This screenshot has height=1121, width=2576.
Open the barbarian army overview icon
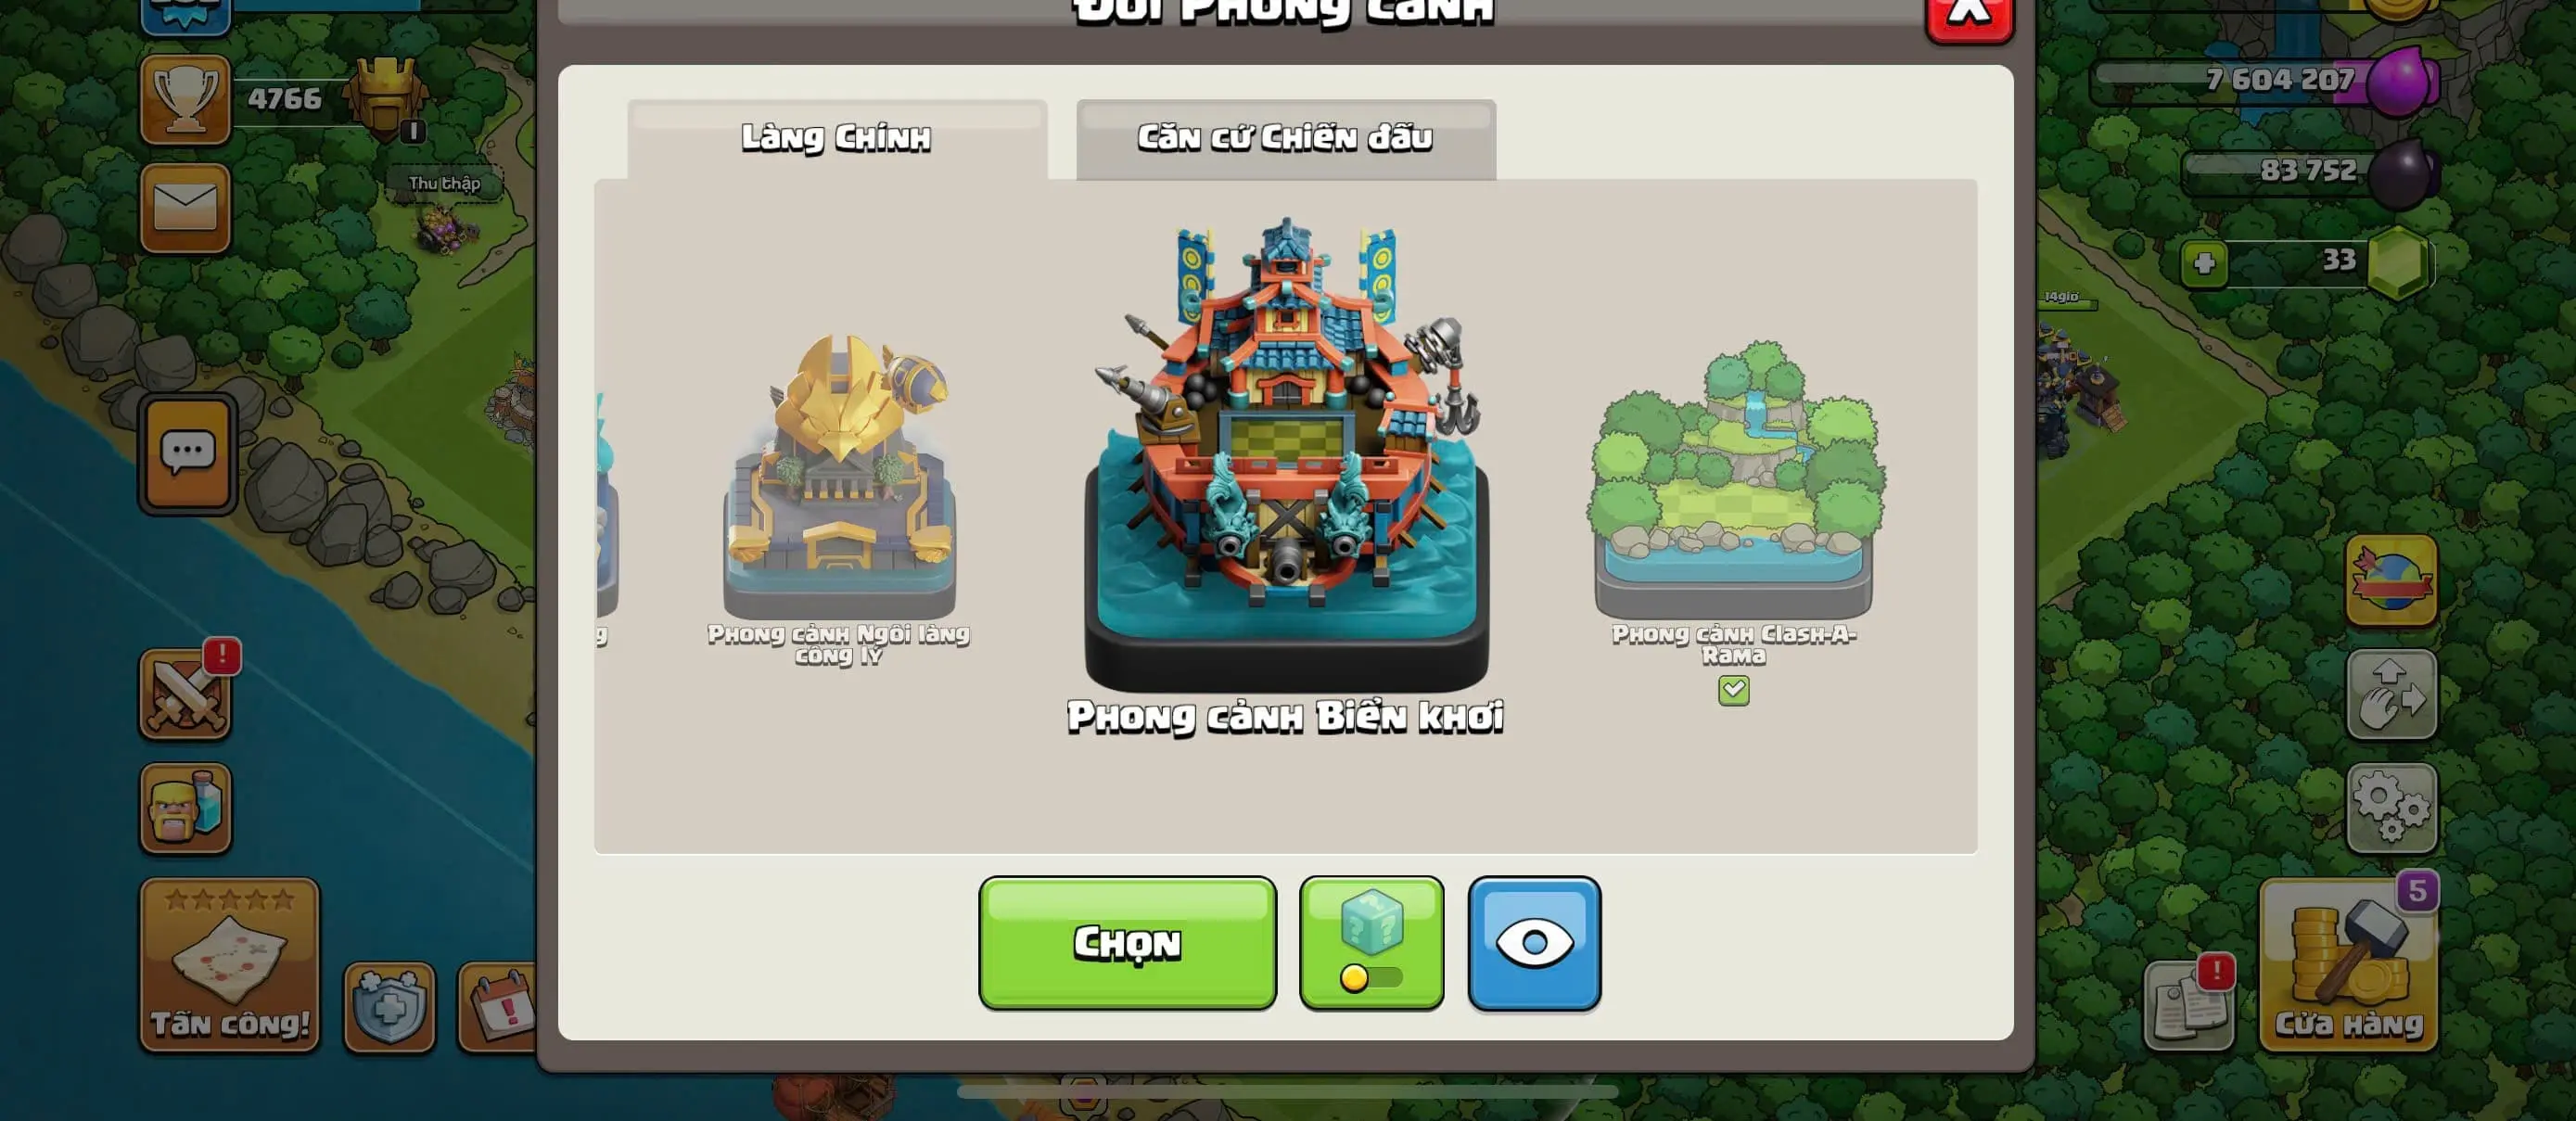186,808
